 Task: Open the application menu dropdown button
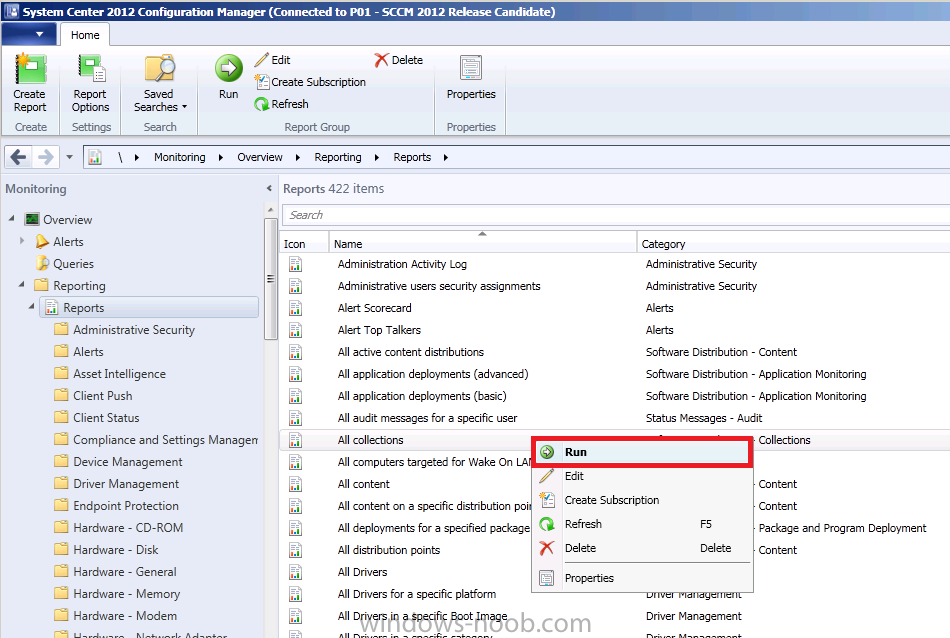pyautogui.click(x=29, y=35)
